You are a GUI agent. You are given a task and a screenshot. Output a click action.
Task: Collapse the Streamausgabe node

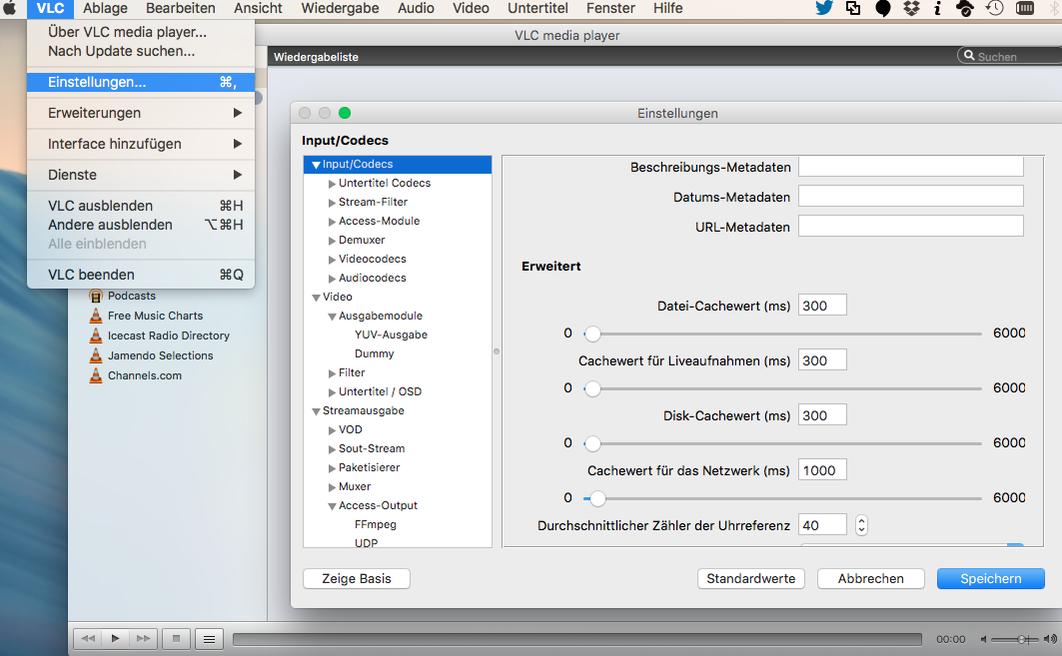316,411
